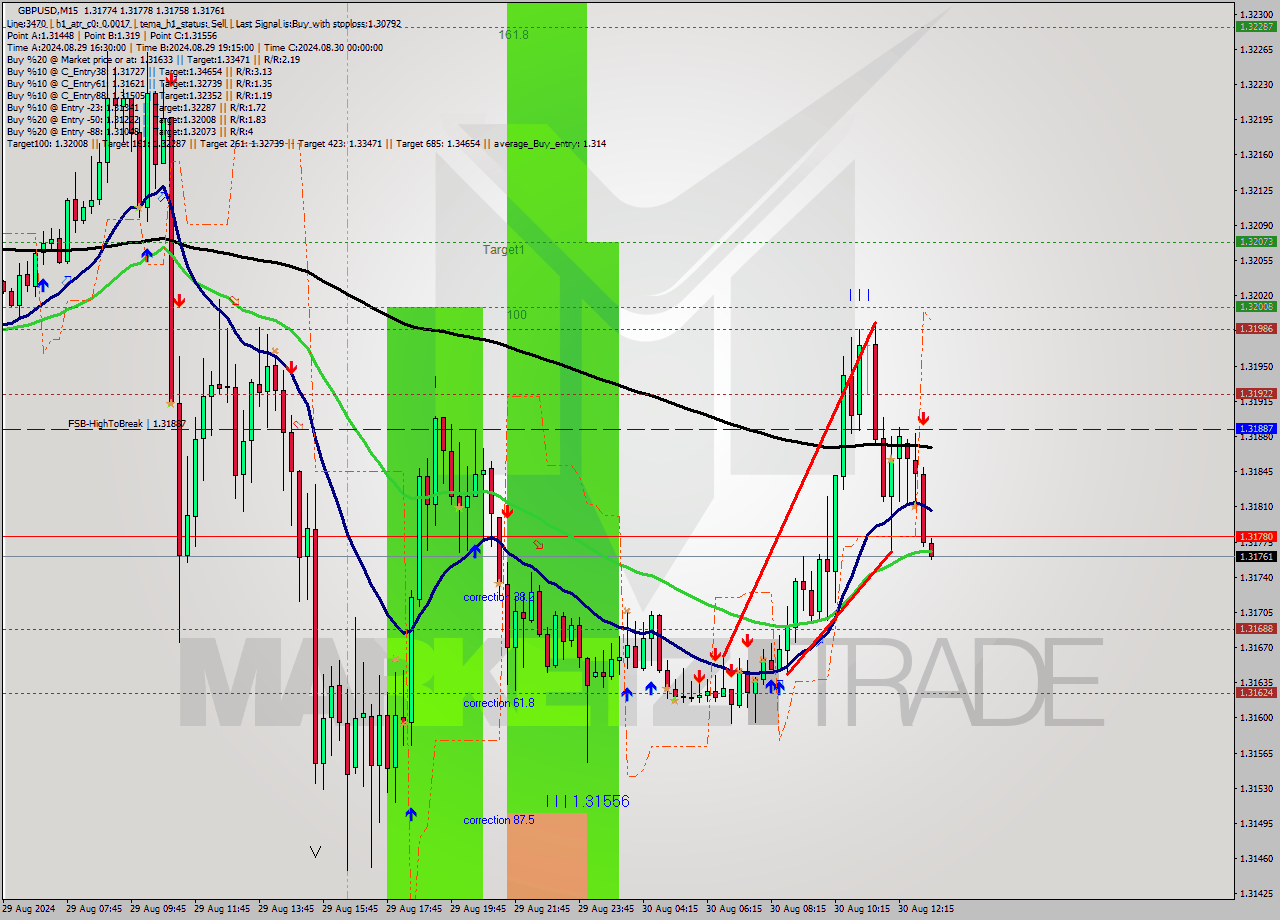Click the '29 Aug 2024' time axis label
This screenshot has height=920, width=1280.
pos(28,909)
